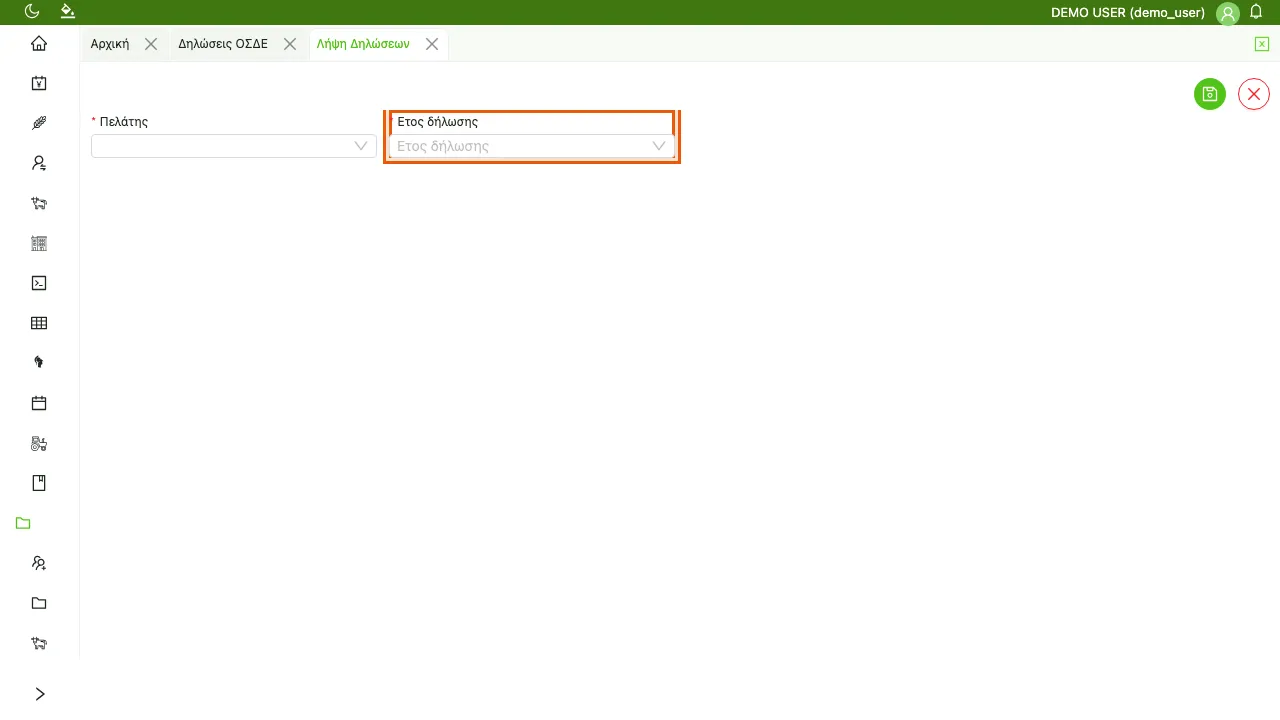This screenshot has height=720, width=1280.
Task: Close the Αρχική tab
Action: coord(151,44)
